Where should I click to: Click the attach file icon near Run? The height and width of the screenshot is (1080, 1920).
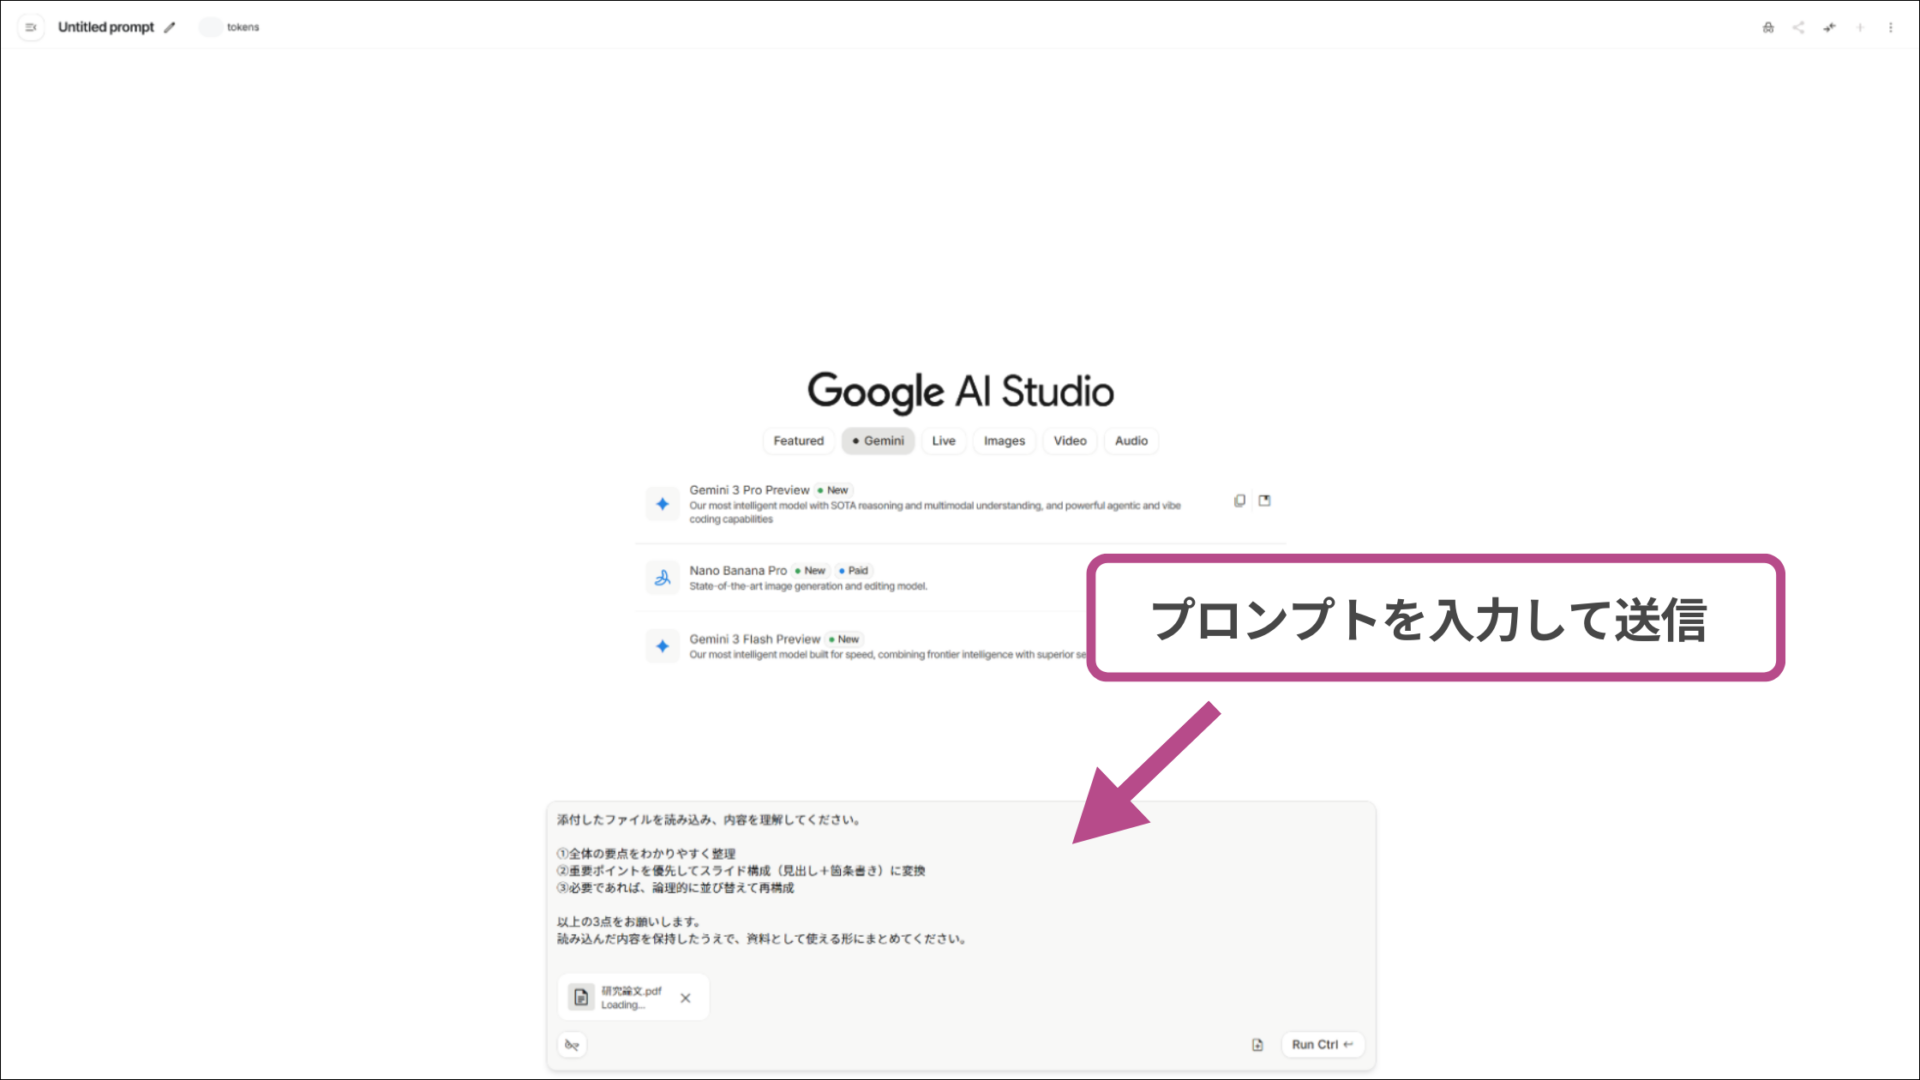coord(1256,1044)
